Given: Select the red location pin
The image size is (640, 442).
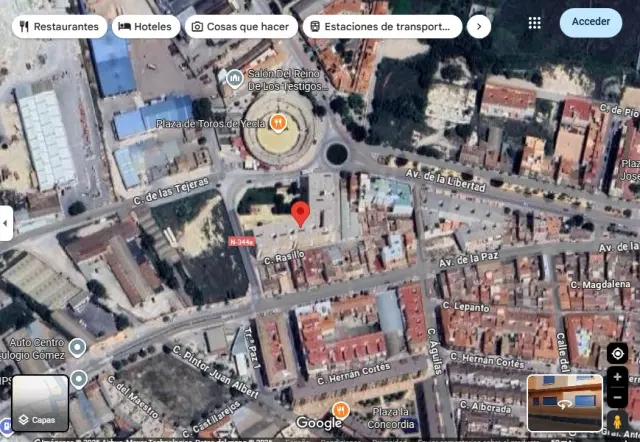Looking at the screenshot, I should (300, 214).
